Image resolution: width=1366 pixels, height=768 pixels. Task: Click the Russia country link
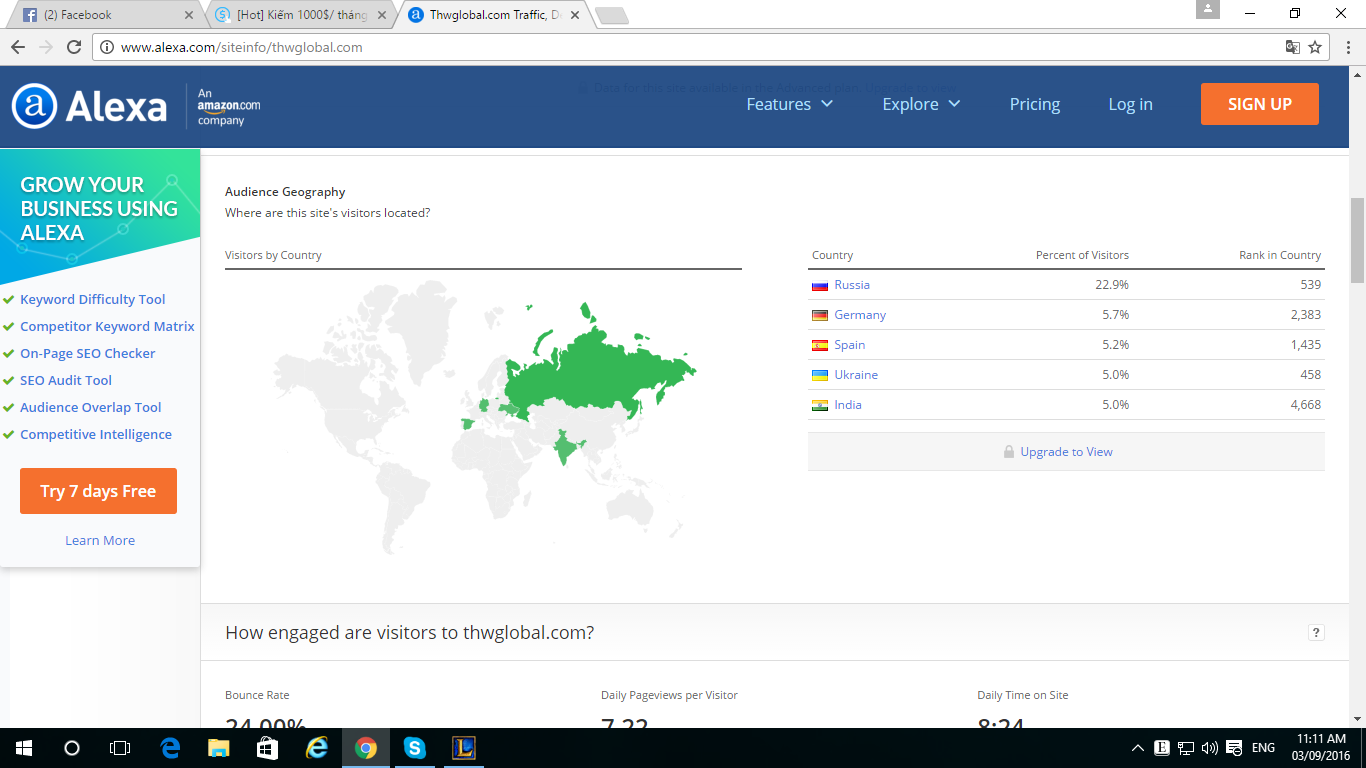[852, 285]
